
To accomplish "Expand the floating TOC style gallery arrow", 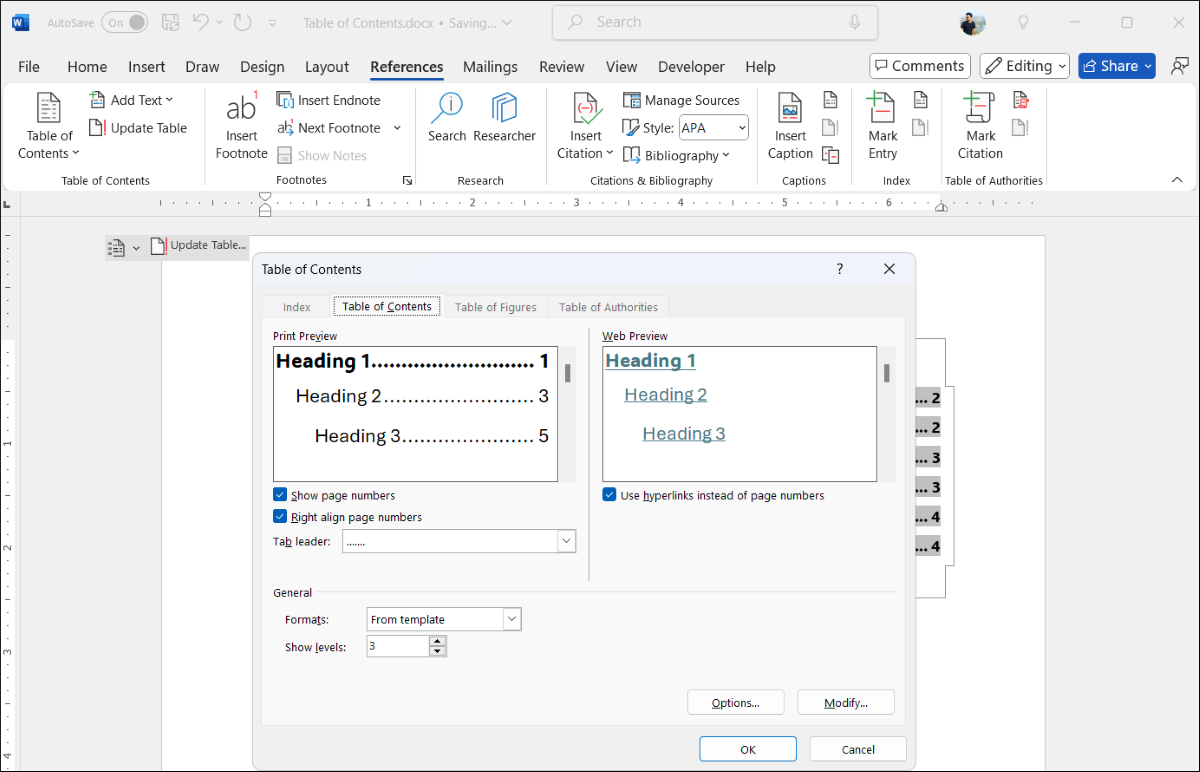I will click(x=136, y=247).
